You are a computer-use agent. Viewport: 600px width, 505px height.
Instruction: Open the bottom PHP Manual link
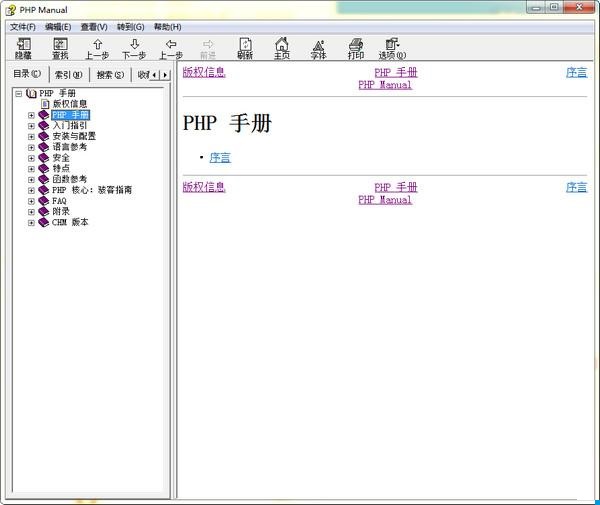(x=385, y=200)
